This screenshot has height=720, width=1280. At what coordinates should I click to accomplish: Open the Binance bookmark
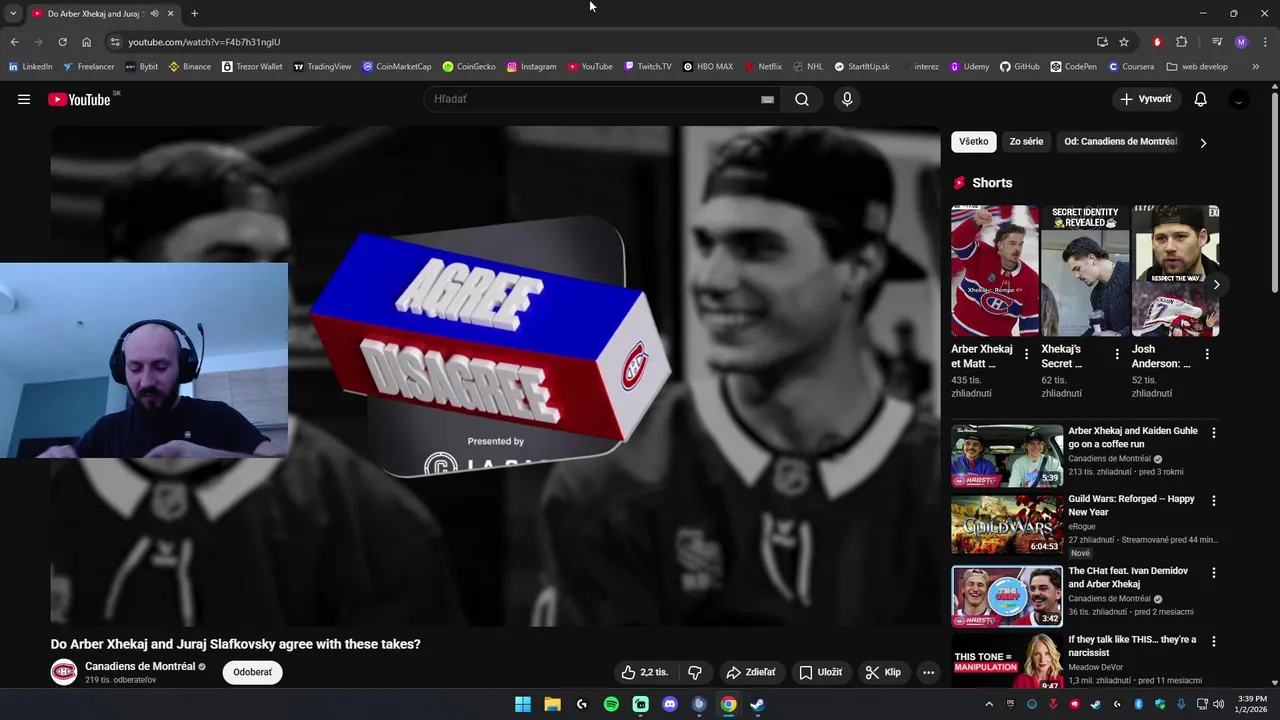click(190, 67)
